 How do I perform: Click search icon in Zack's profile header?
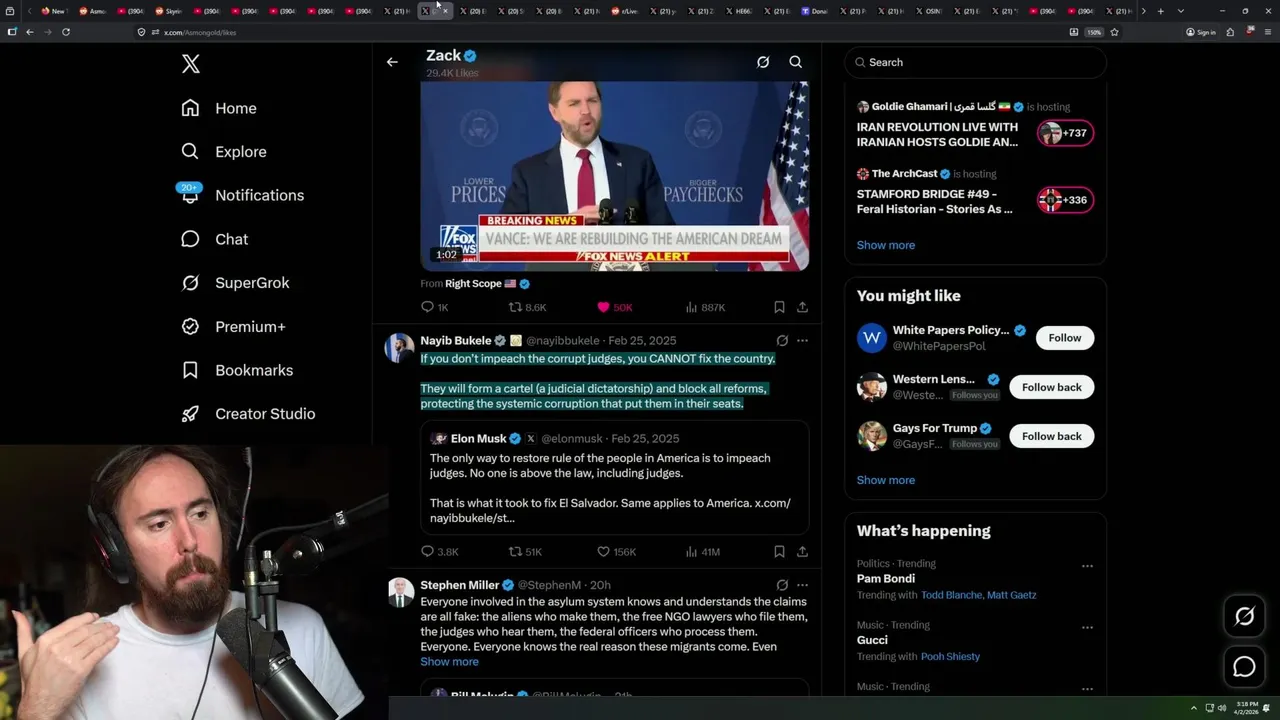point(796,62)
